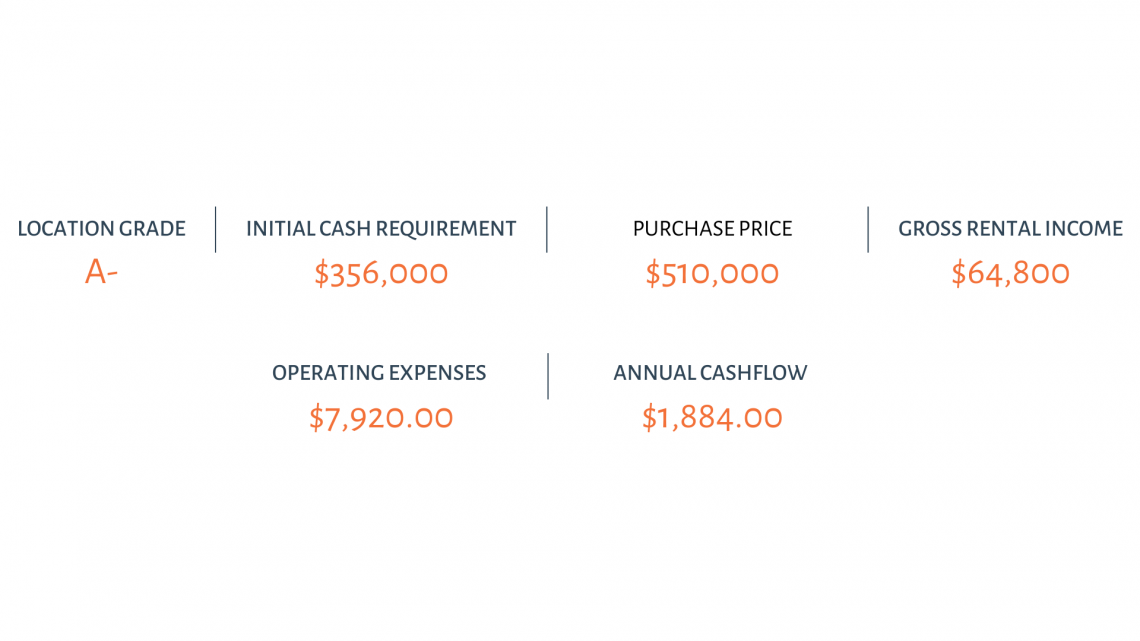Click the GROSS RENTAL INCOME heading
The height and width of the screenshot is (641, 1140).
(1011, 229)
